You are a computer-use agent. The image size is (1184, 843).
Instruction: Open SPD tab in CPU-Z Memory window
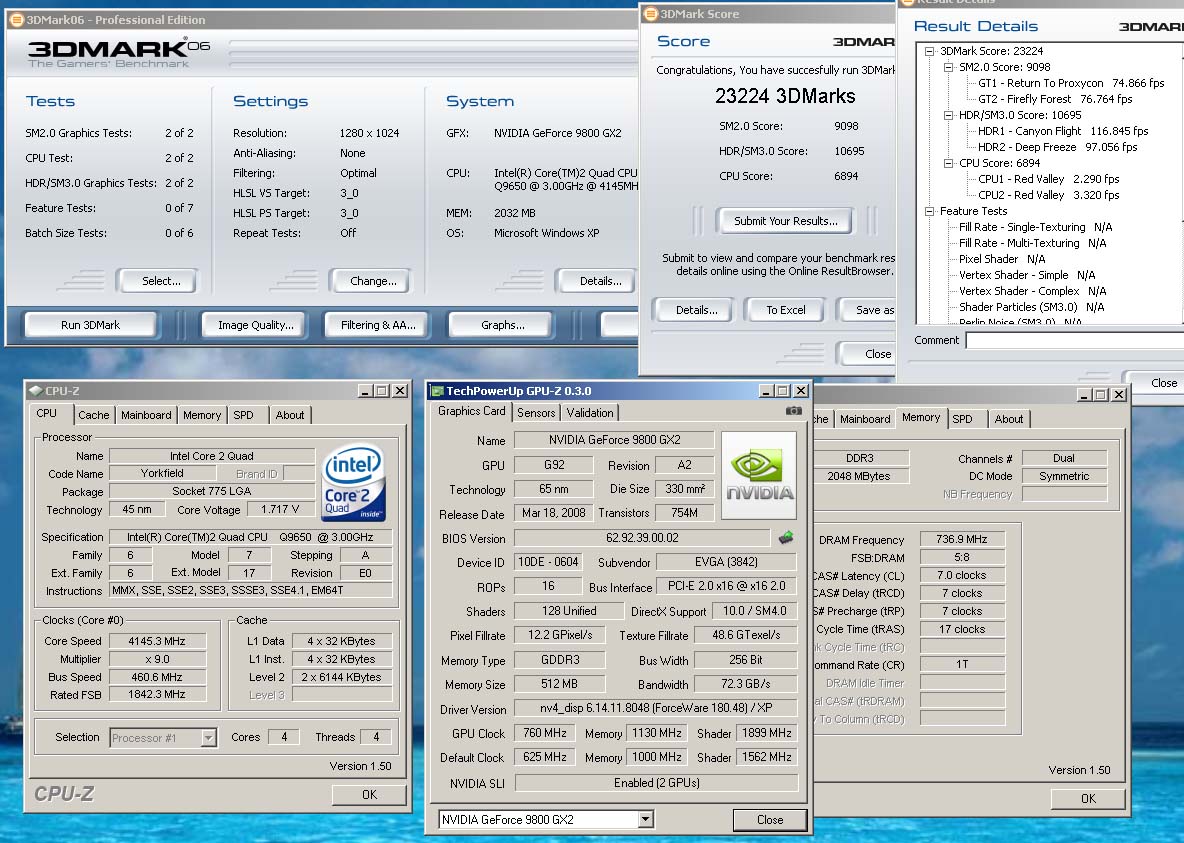(x=962, y=418)
